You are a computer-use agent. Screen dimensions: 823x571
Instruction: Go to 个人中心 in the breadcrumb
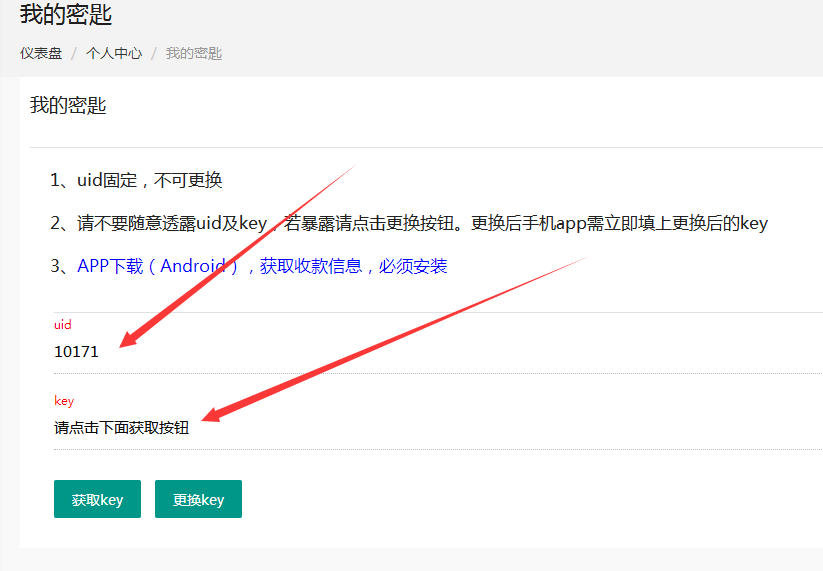pos(114,53)
